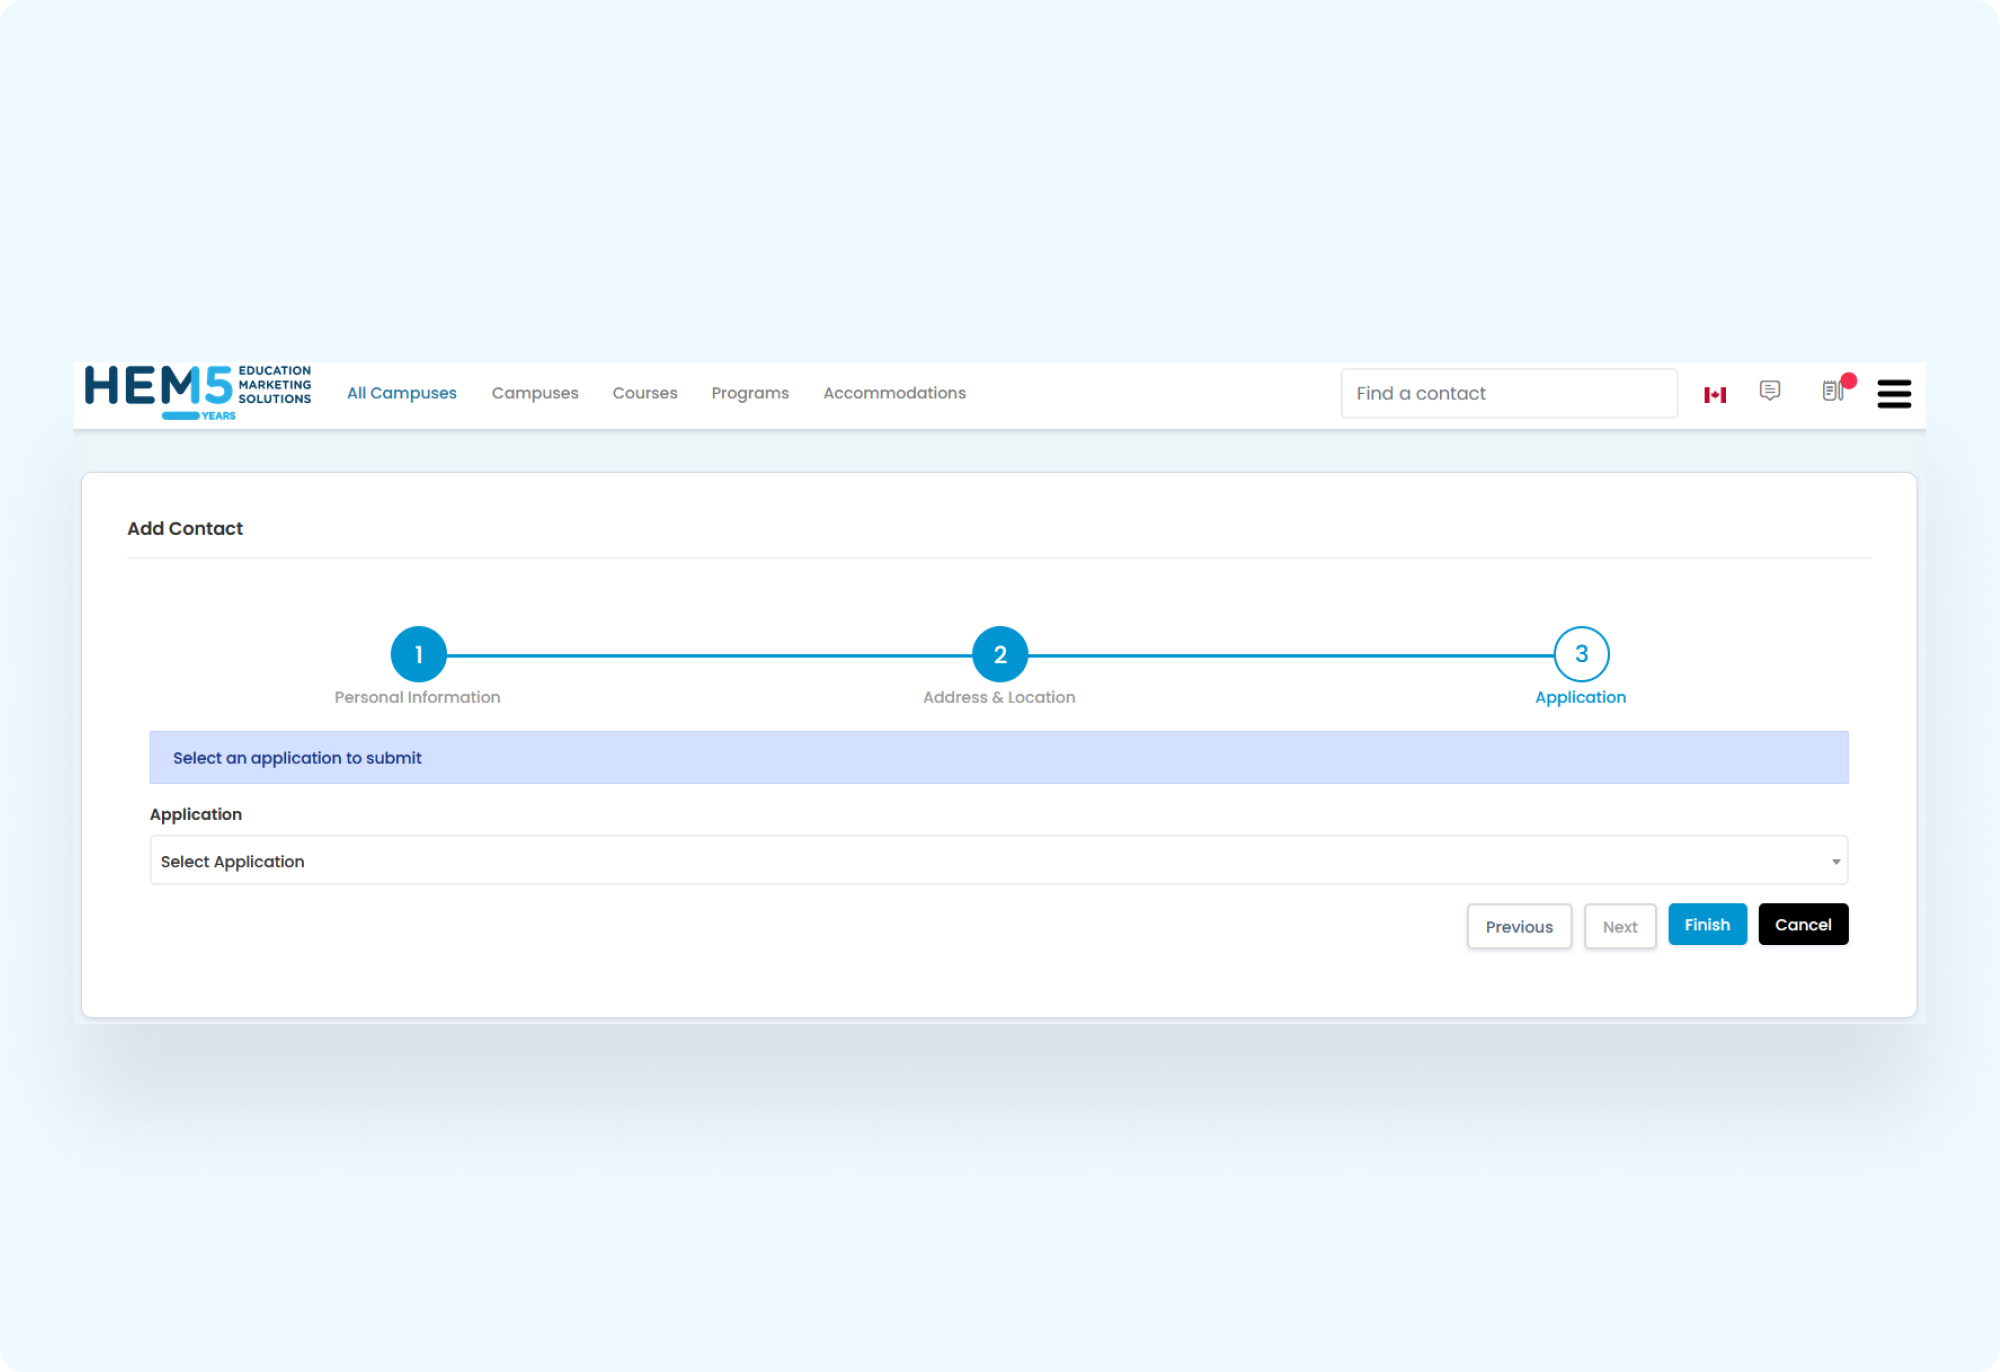Click the Previous button
Viewport: 2000px width, 1372px height.
(1519, 927)
